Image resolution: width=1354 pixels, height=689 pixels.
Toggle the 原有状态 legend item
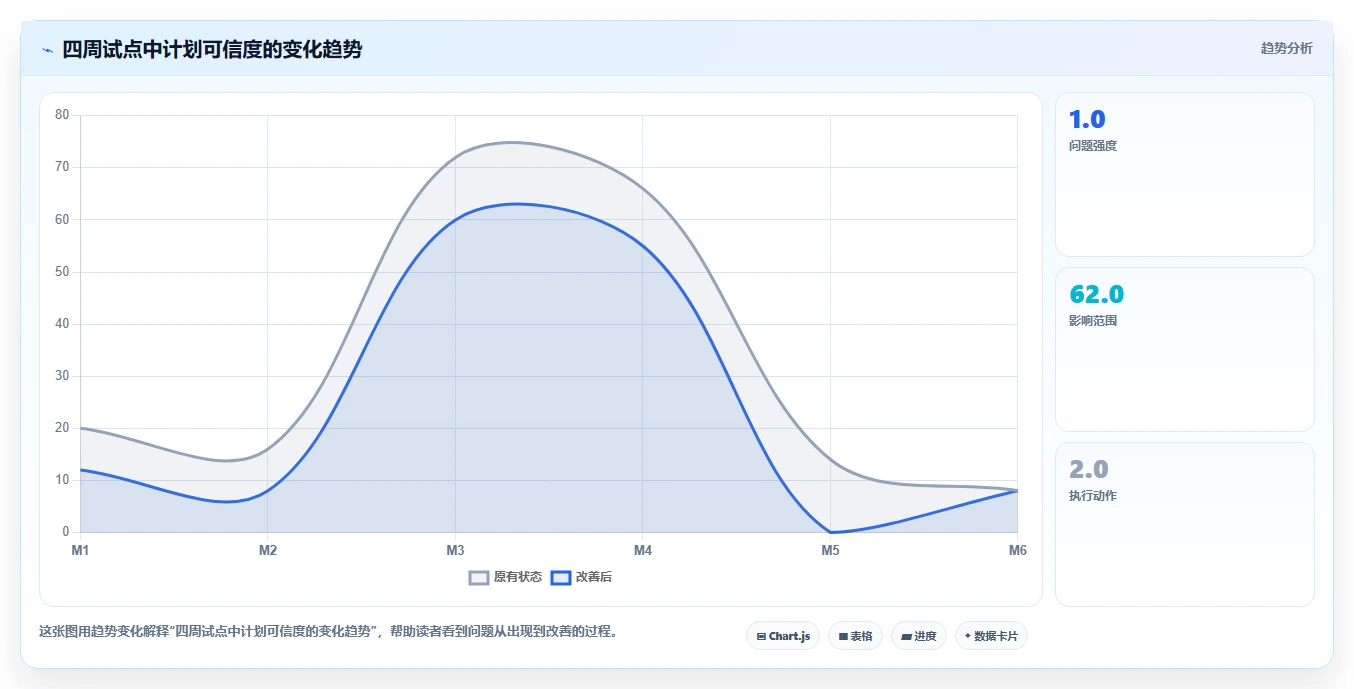[x=506, y=577]
